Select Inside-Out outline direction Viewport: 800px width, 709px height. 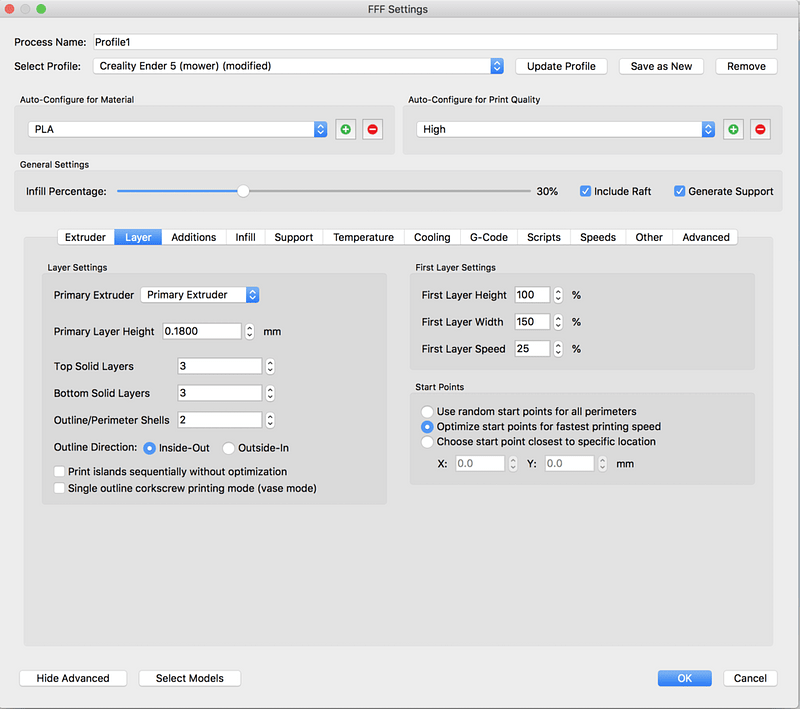coord(149,448)
